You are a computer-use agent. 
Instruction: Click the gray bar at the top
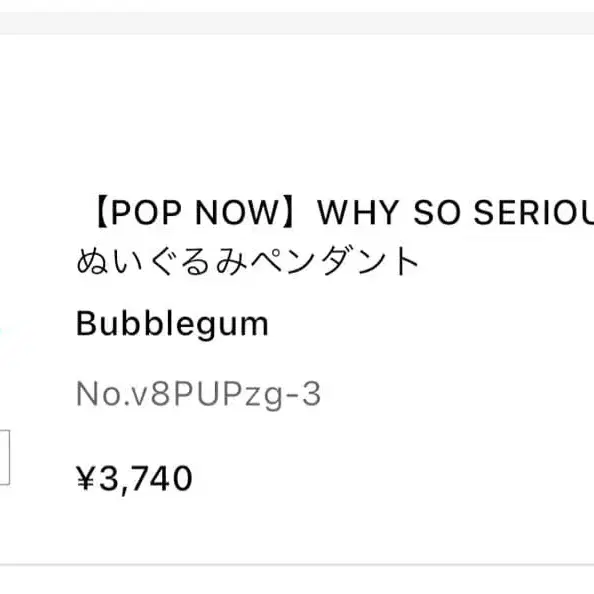[x=297, y=23]
